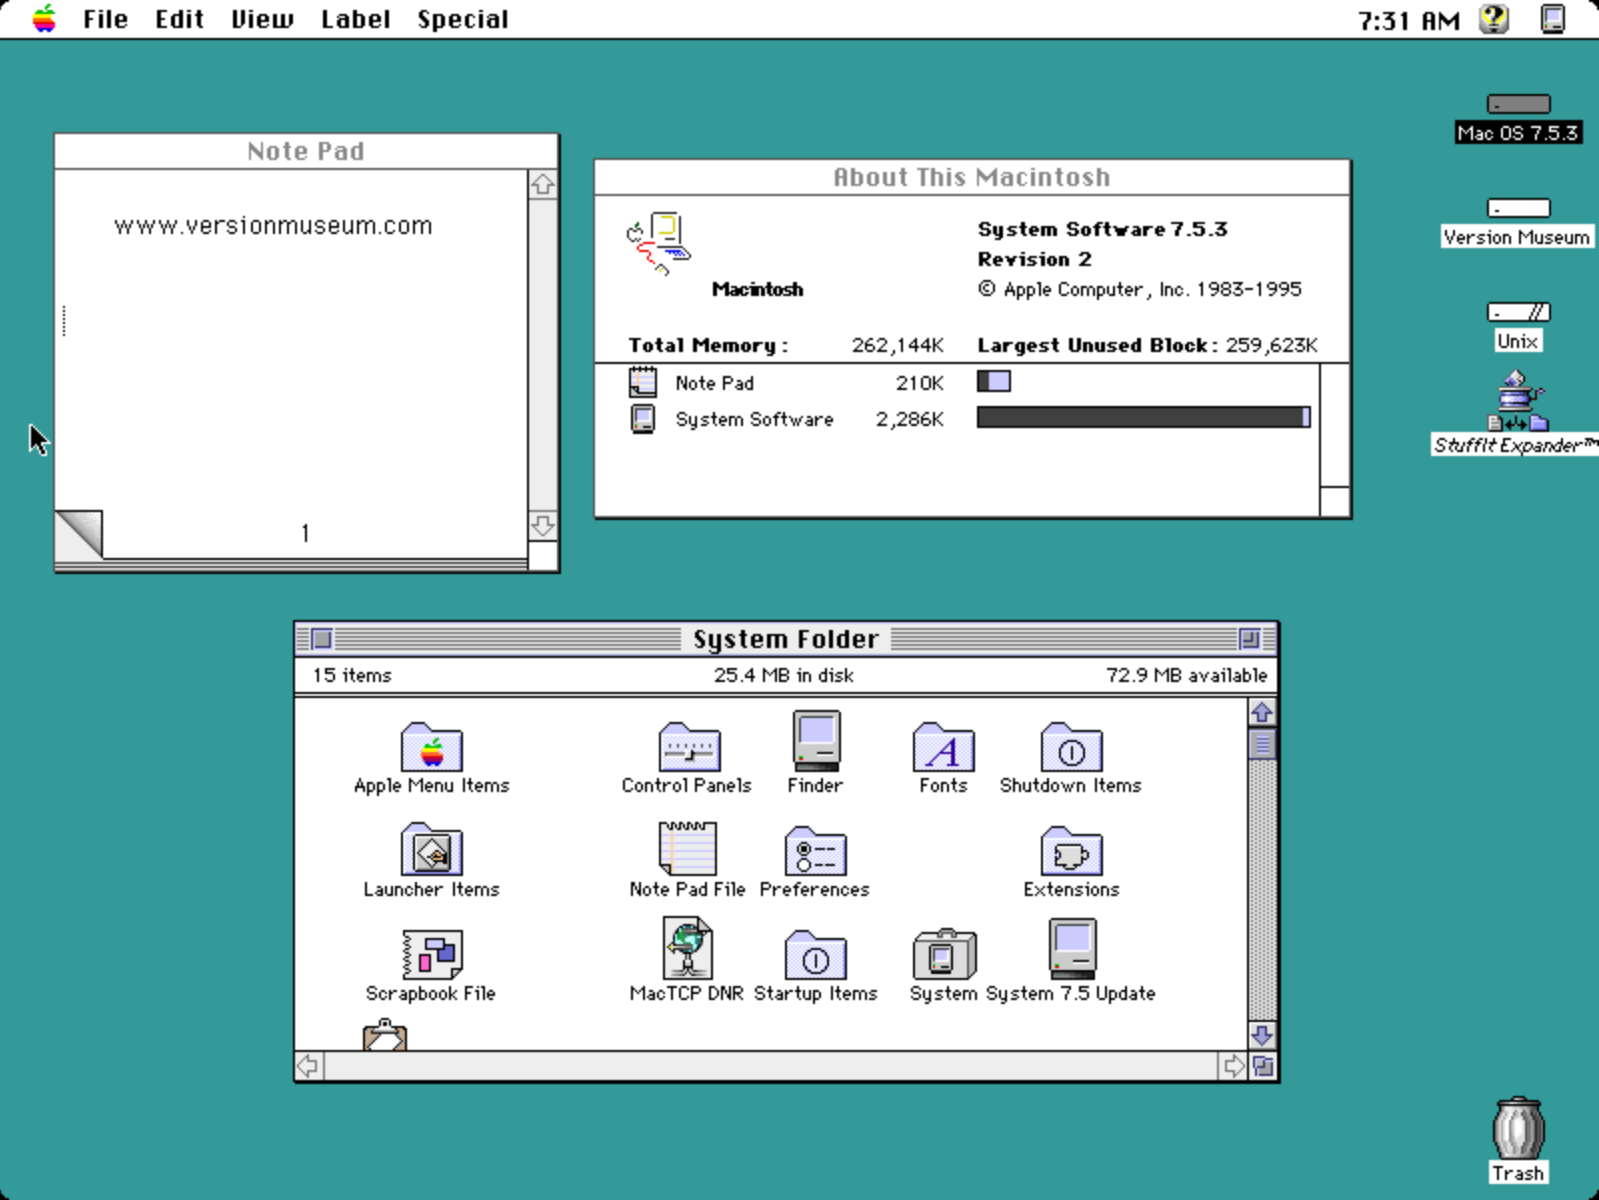Click the Note Pad scroll down arrow
This screenshot has width=1599, height=1200.
pos(542,526)
